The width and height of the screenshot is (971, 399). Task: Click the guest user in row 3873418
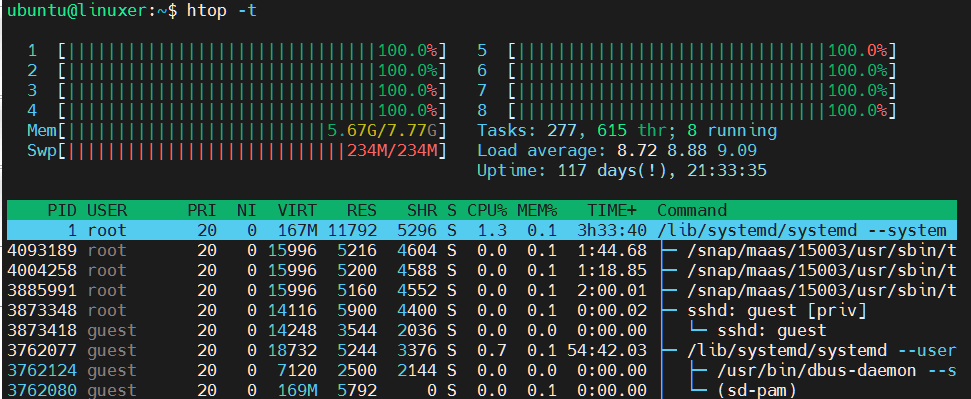[112, 330]
